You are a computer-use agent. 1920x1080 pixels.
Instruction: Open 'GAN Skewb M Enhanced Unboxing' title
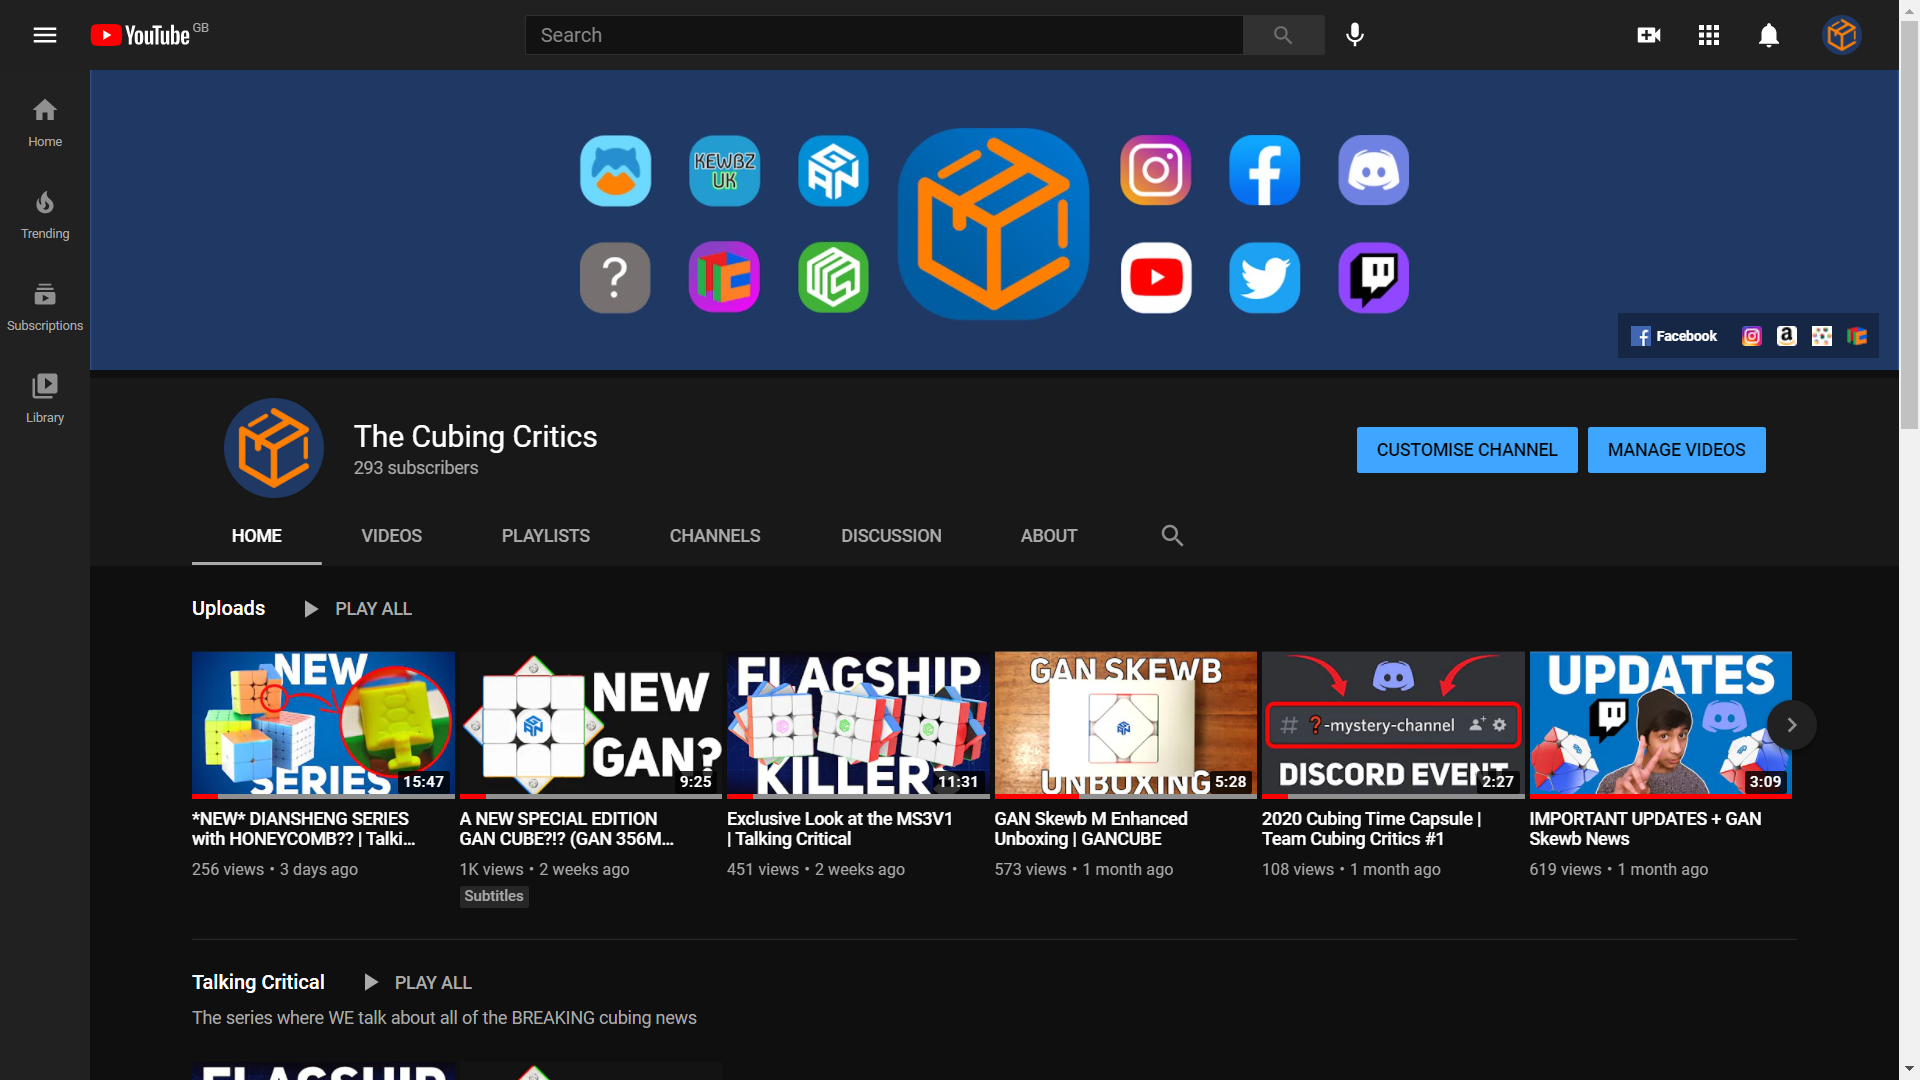click(1091, 829)
